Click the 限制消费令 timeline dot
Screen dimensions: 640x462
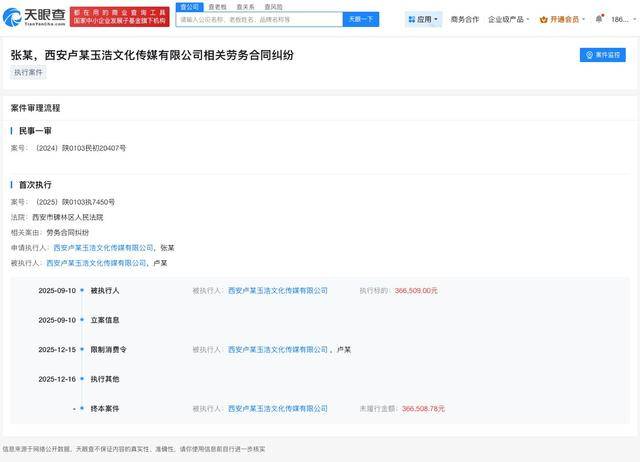click(x=82, y=349)
